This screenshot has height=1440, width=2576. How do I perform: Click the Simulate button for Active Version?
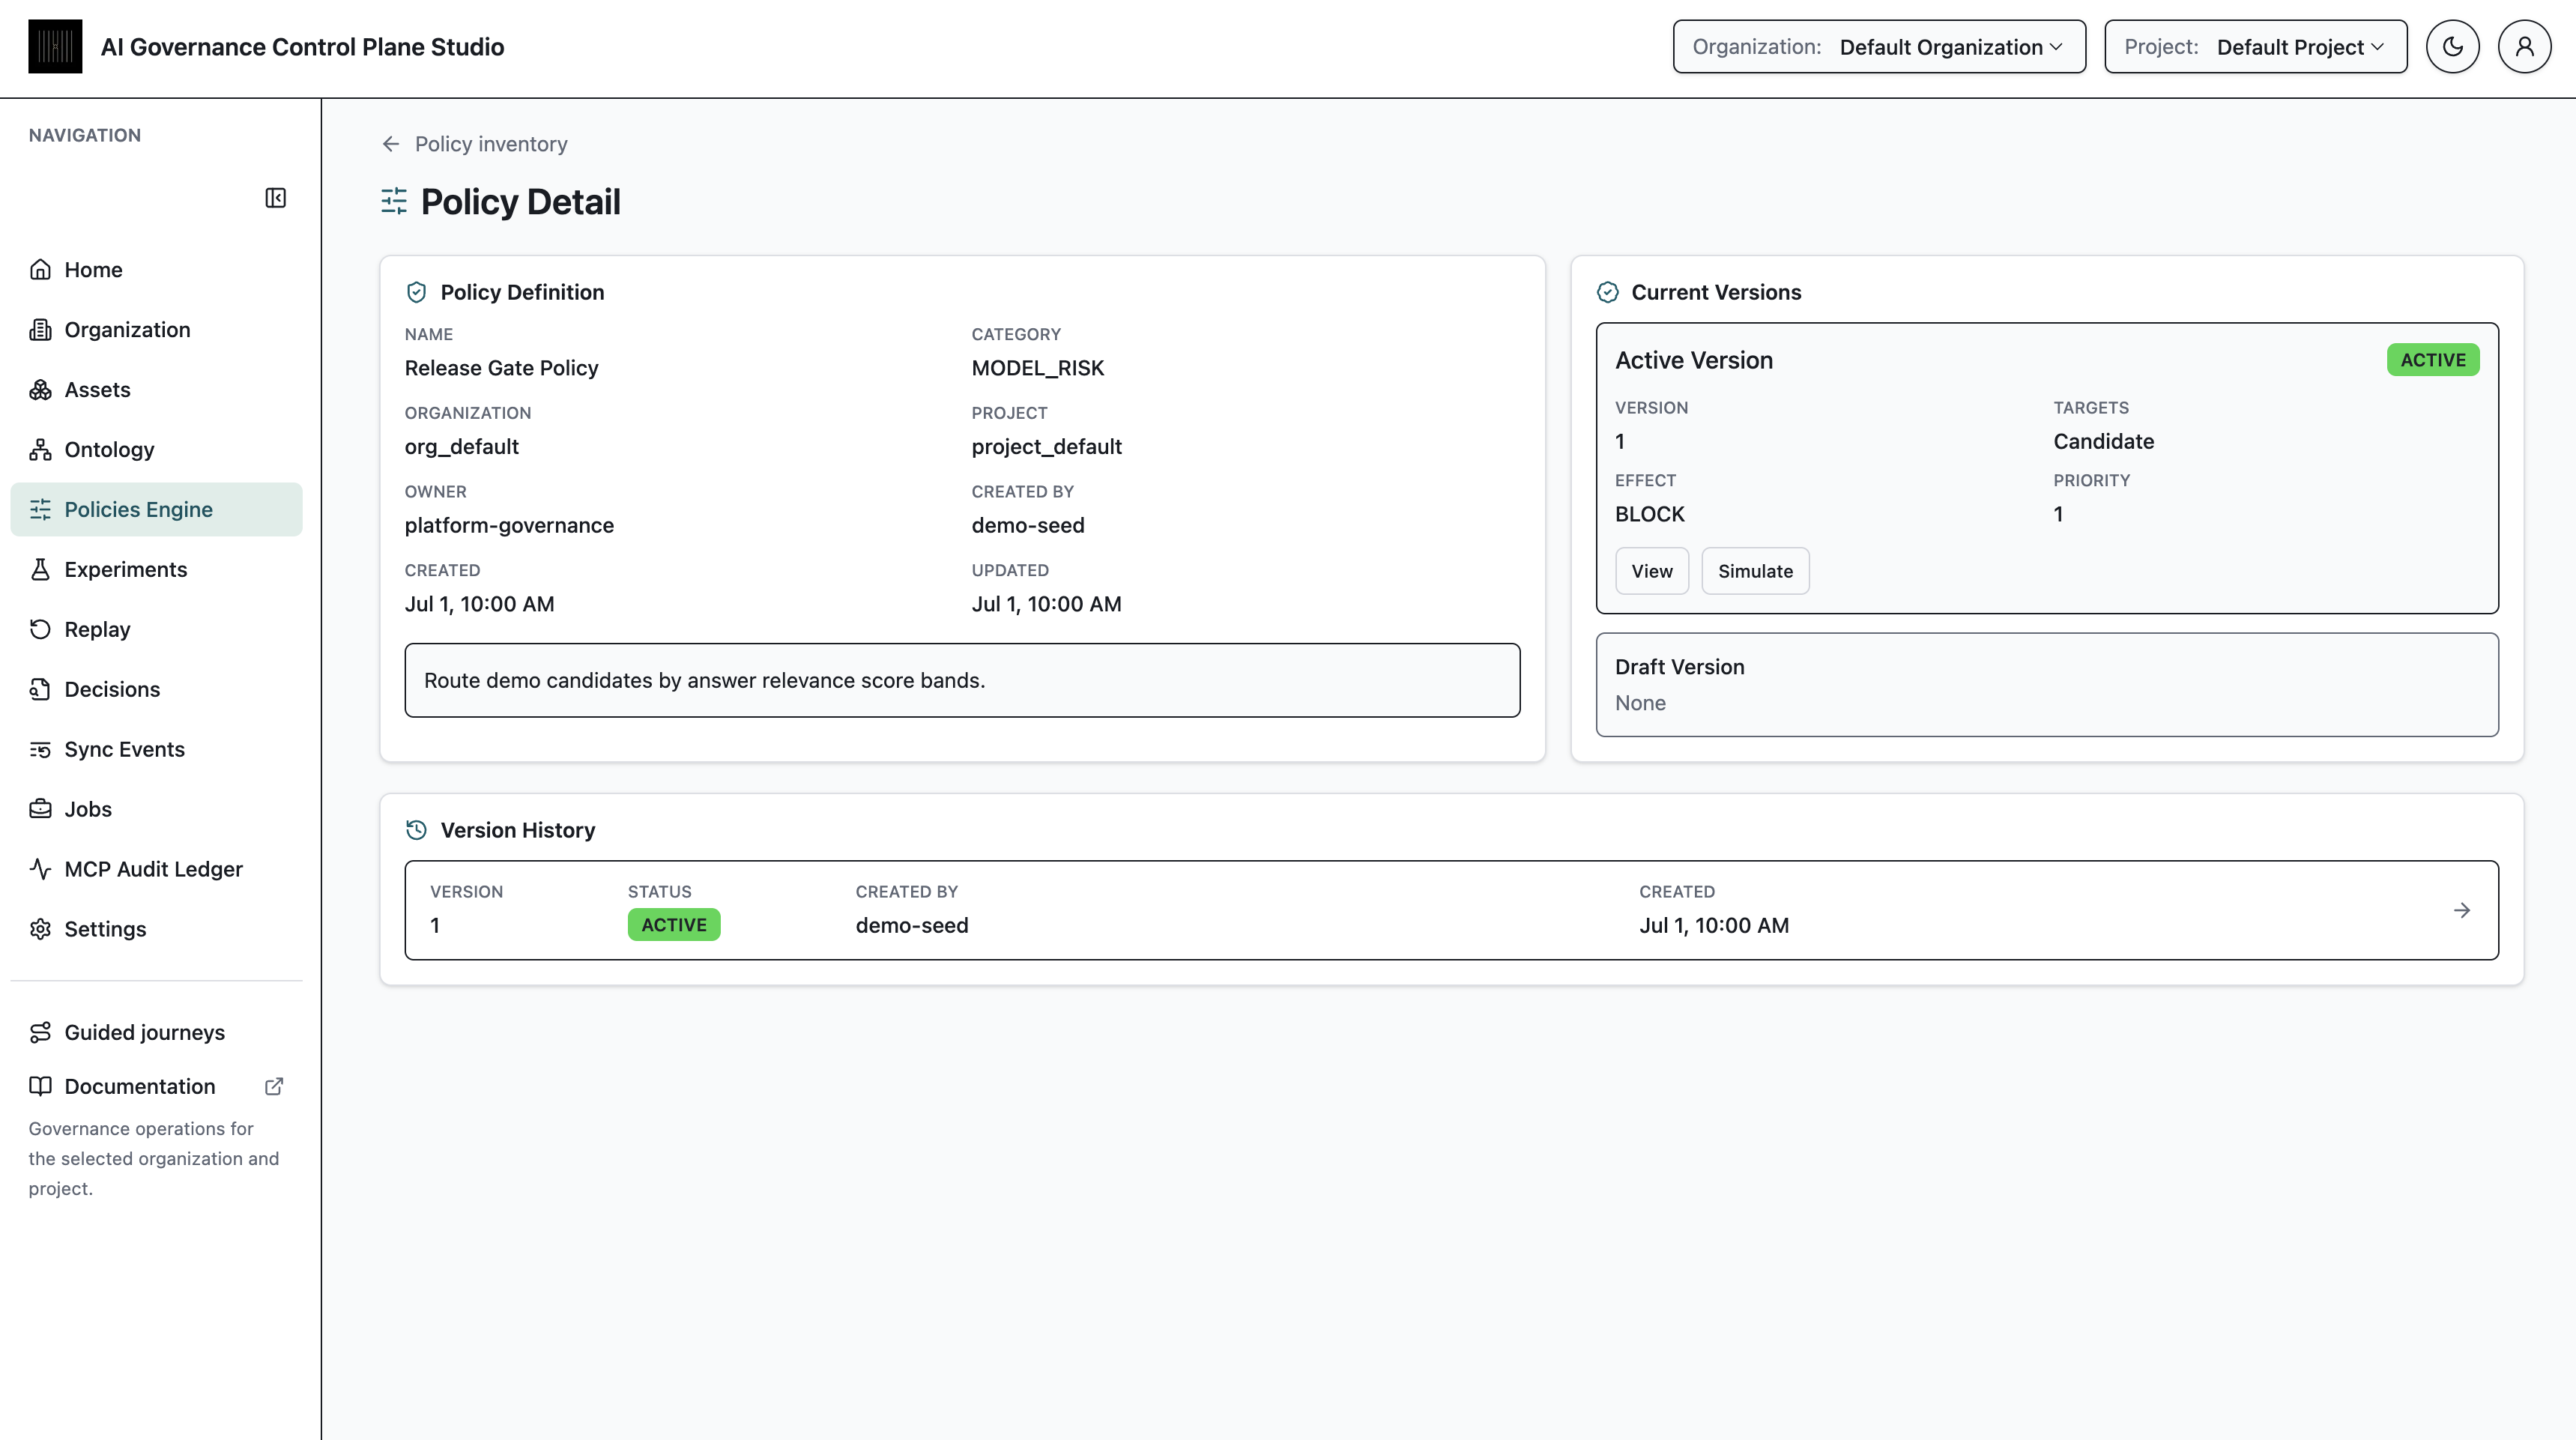pos(1755,571)
